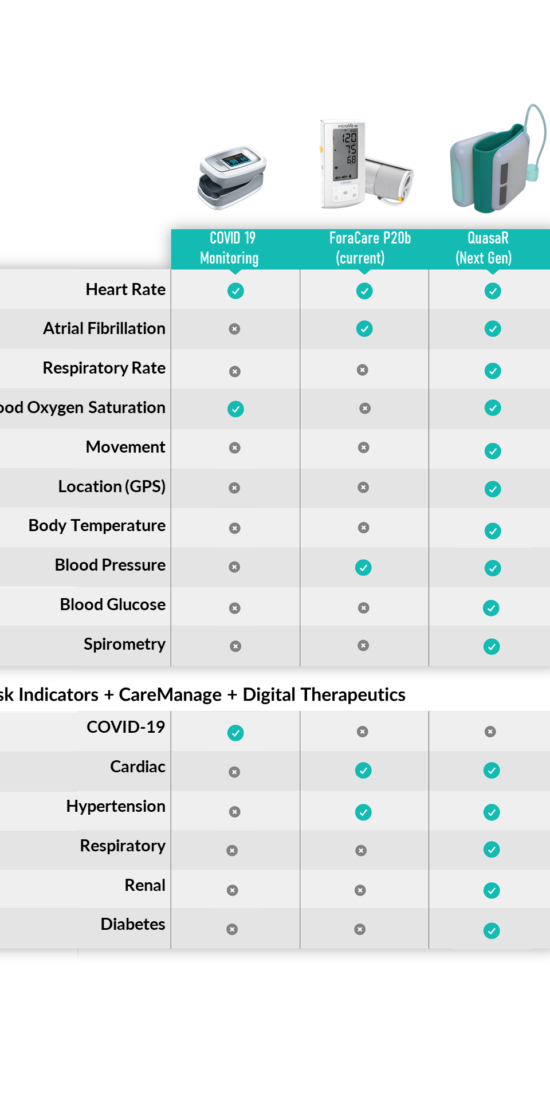Click the Spirometry checkmark under QuasaR

tap(492, 646)
